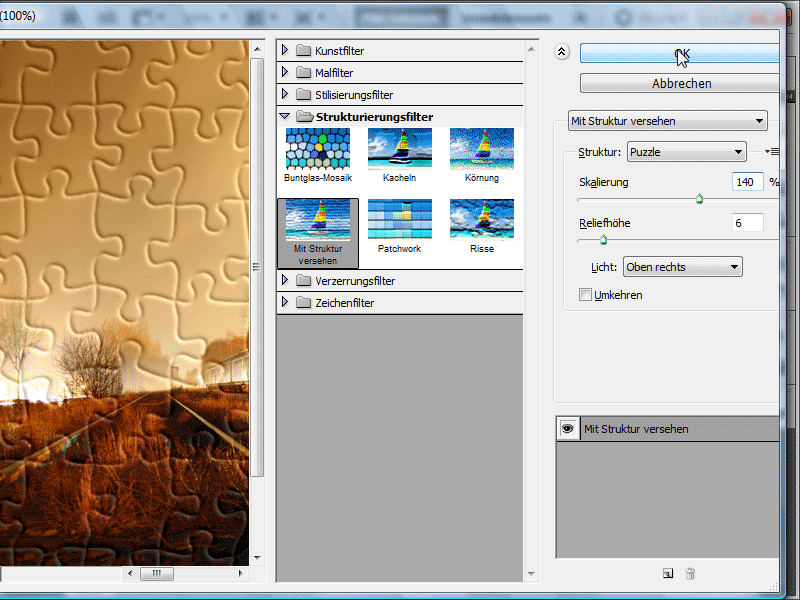
Task: Click the preview horizontal scrollbar thumb
Action: 157,573
